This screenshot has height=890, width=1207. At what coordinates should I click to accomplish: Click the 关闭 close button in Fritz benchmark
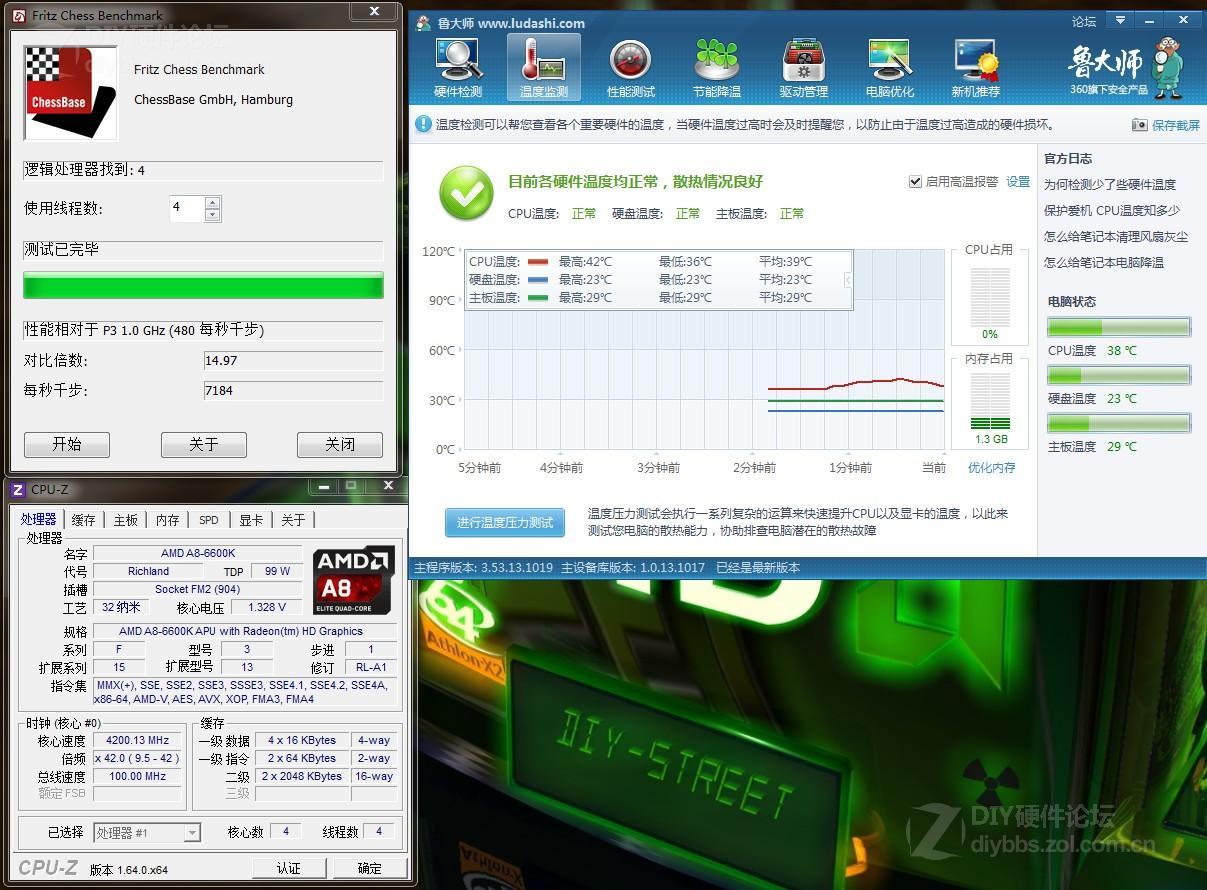pos(340,444)
